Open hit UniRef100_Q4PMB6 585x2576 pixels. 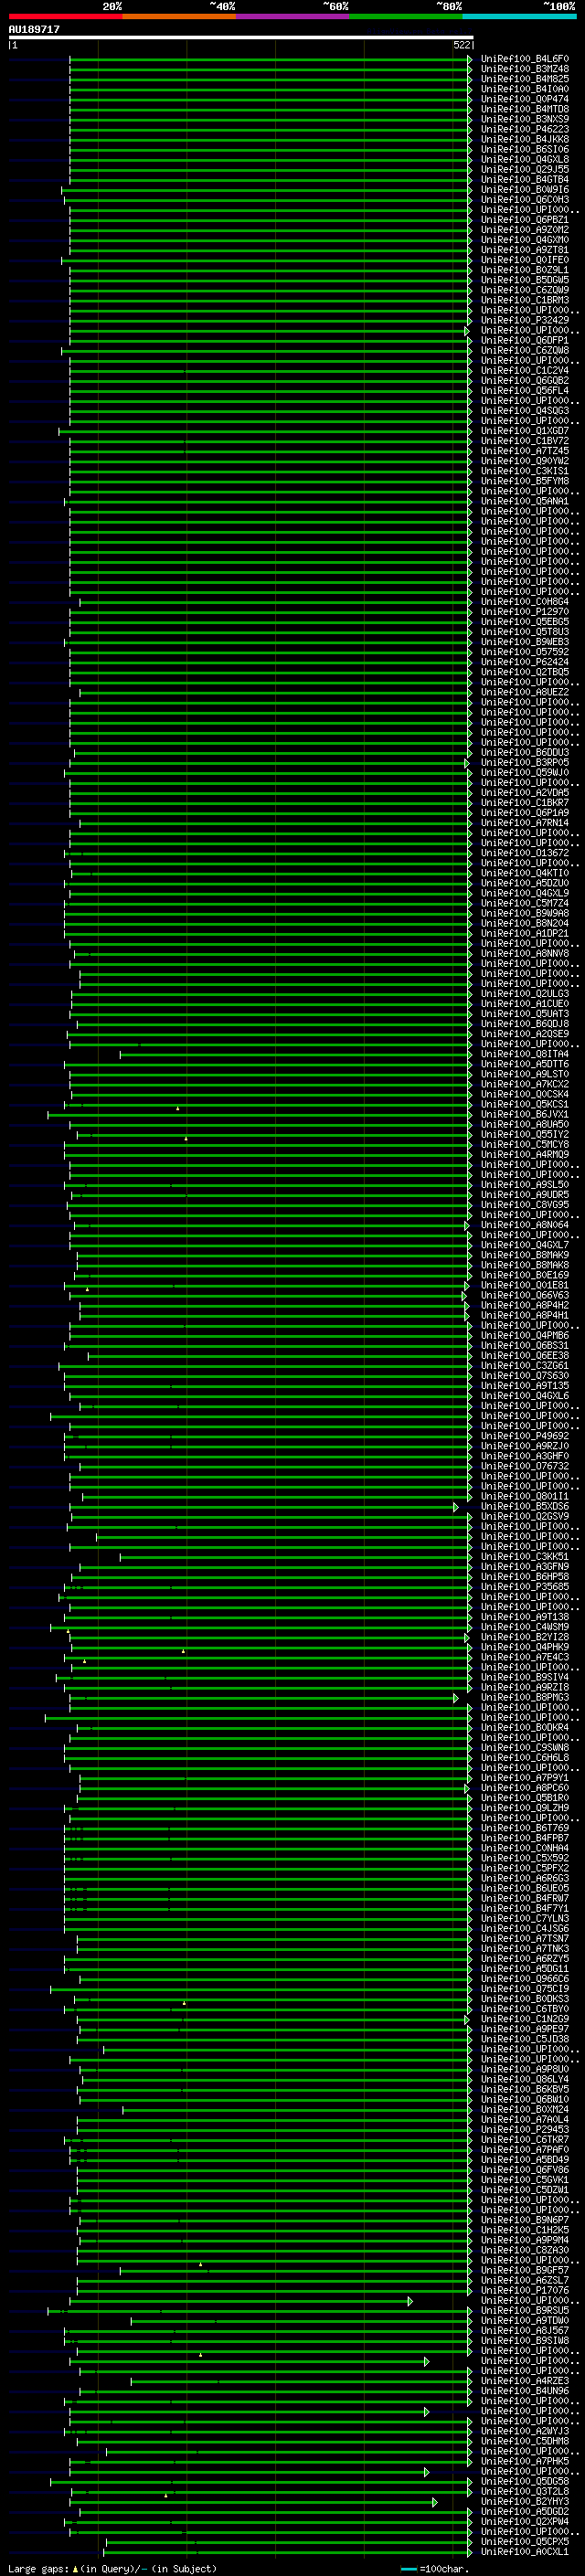coord(525,1335)
